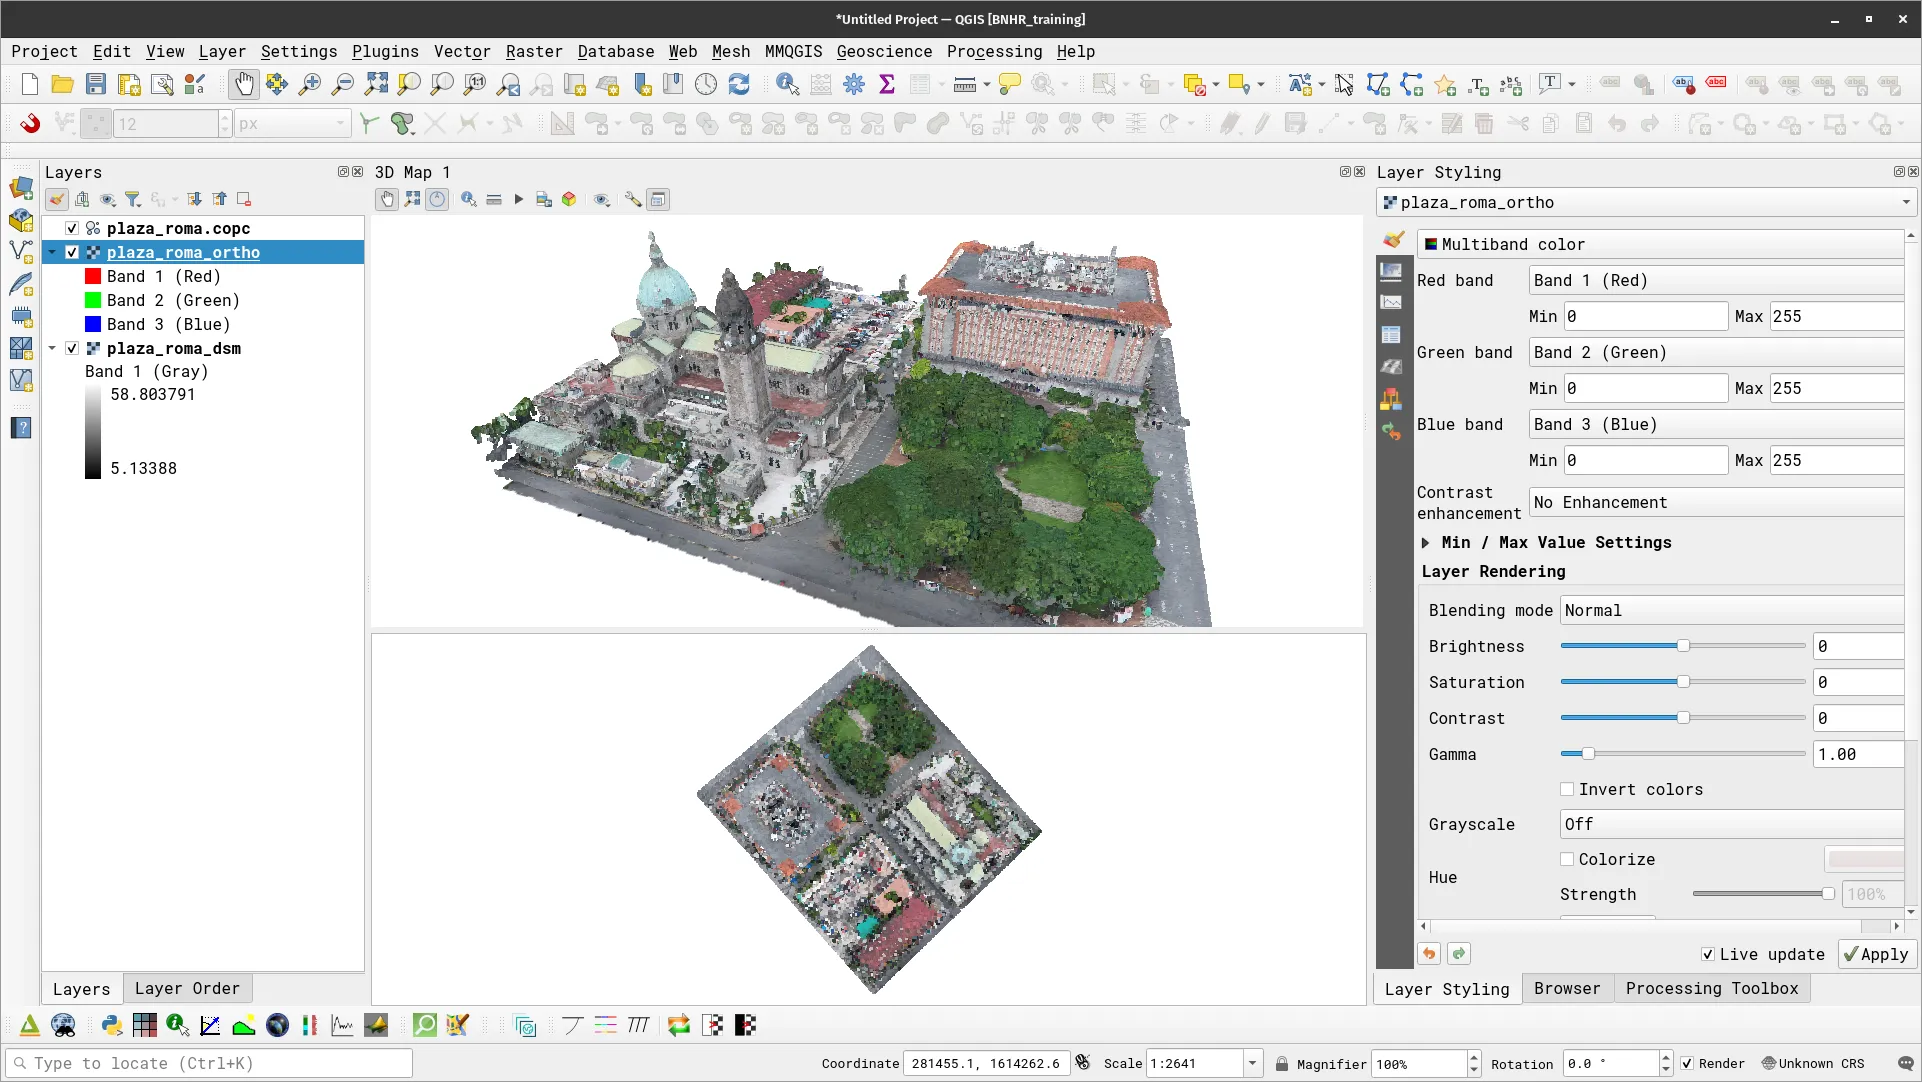This screenshot has height=1082, width=1922.
Task: Open the Blending mode dropdown
Action: click(1730, 610)
